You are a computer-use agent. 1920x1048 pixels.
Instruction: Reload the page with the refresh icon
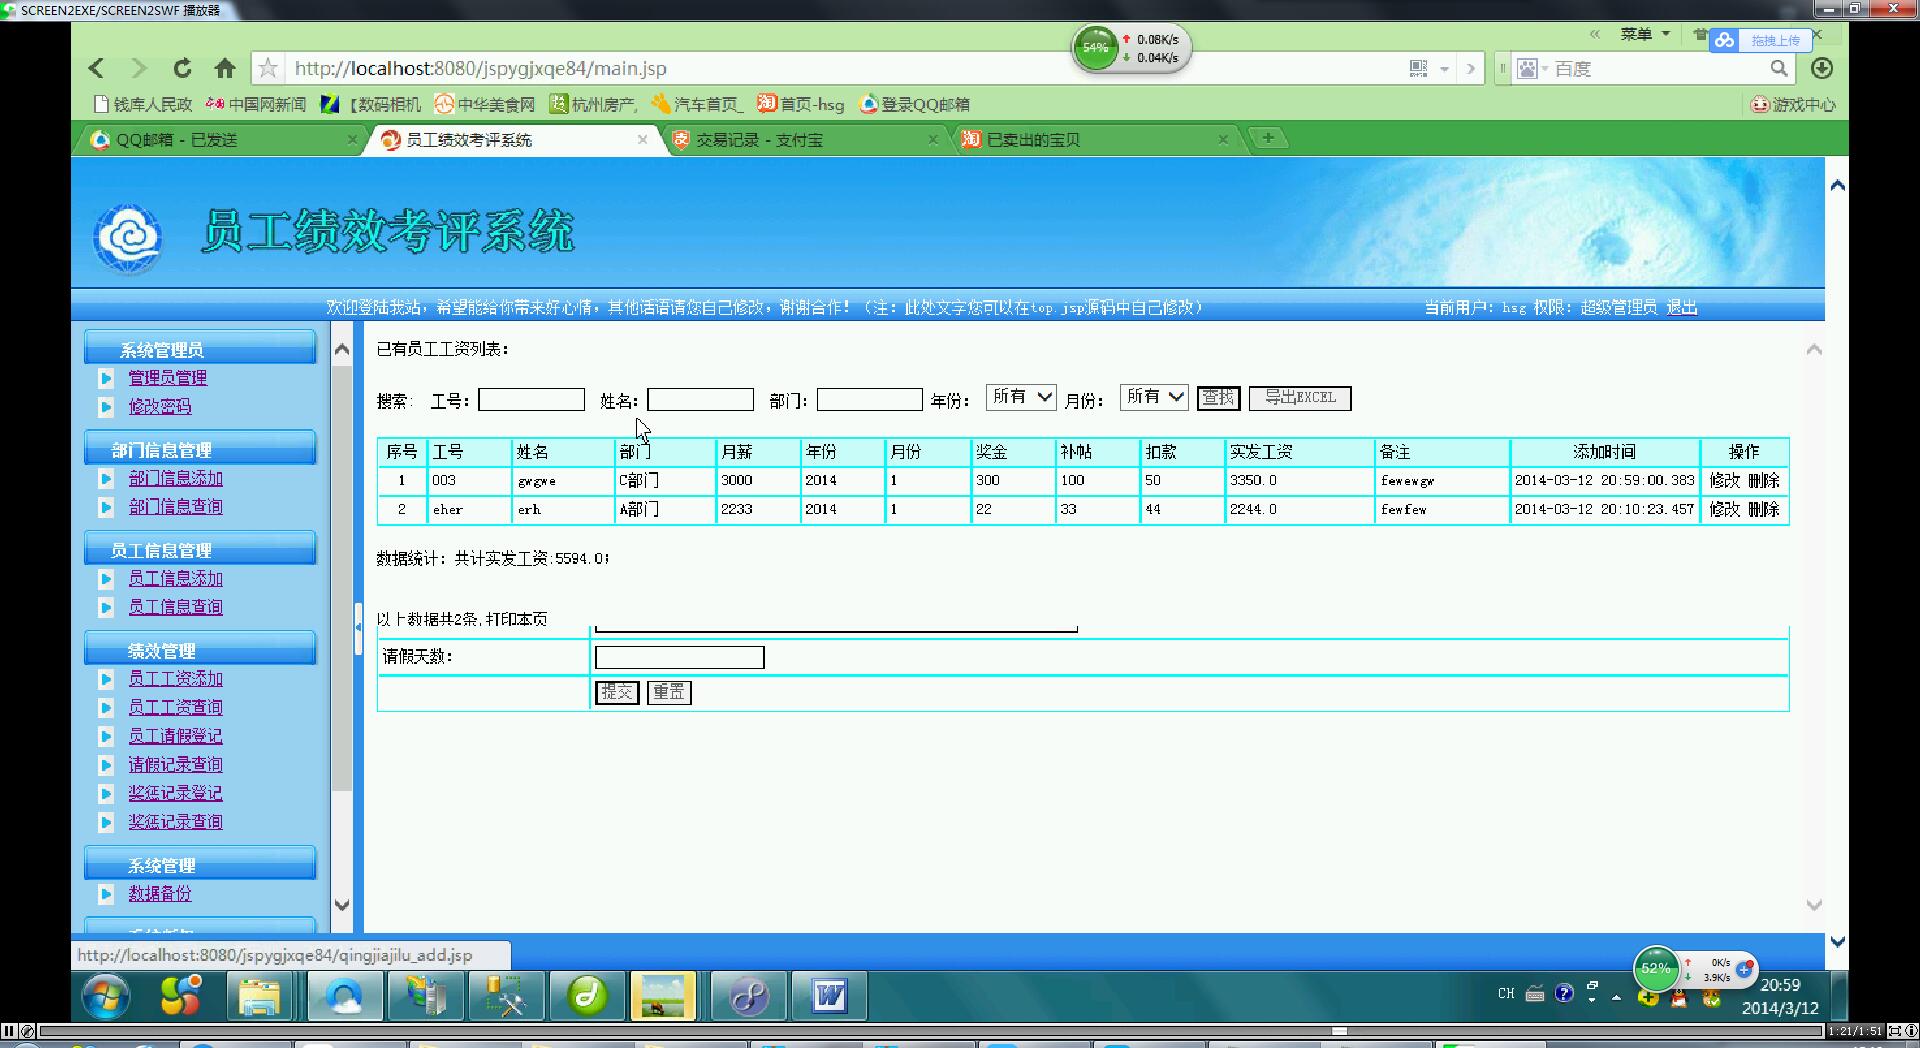point(182,68)
